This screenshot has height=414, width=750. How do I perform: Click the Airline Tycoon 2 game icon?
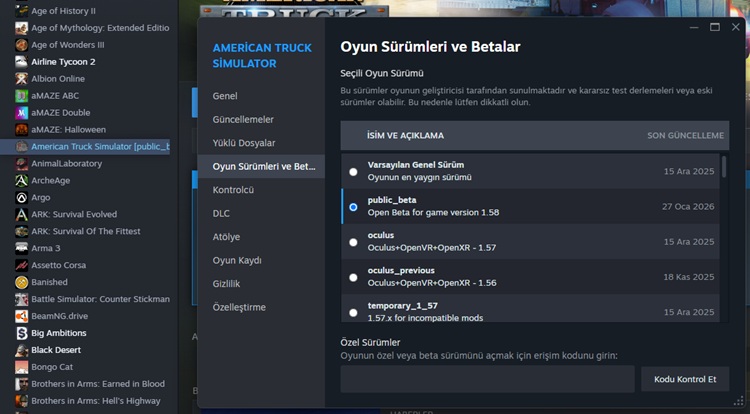pyautogui.click(x=21, y=62)
